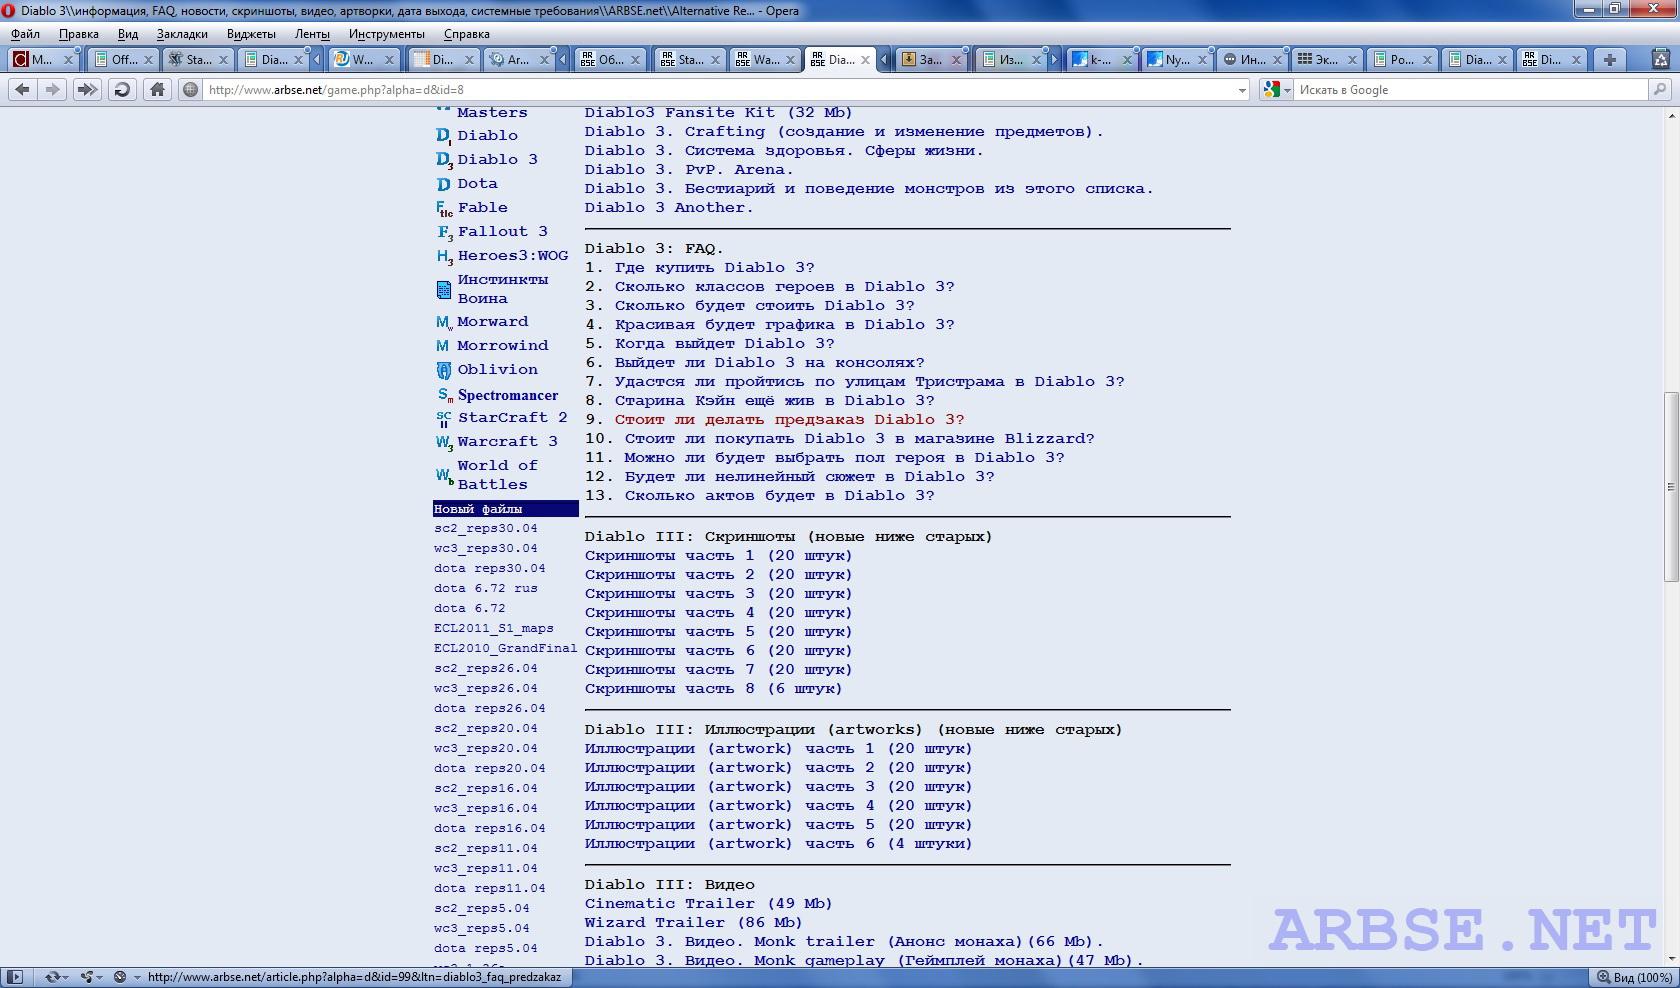Go back using the Back arrow button

[23, 90]
